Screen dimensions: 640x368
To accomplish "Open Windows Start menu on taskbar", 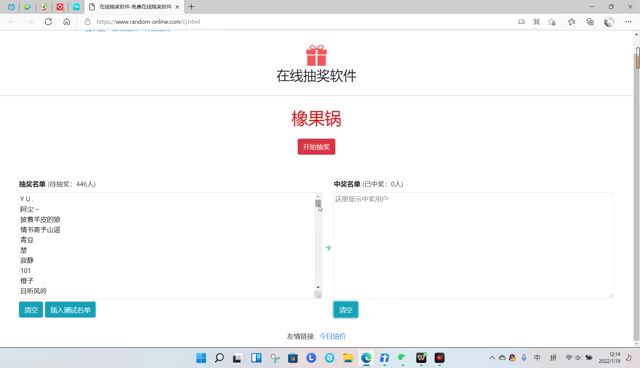I will (x=201, y=358).
